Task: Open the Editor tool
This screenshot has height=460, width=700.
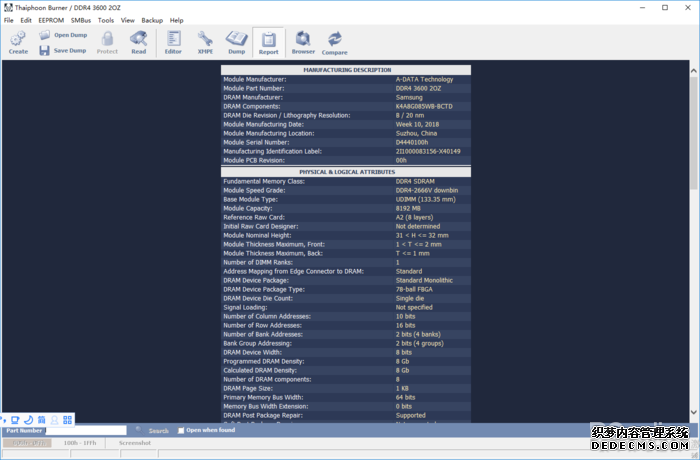Action: point(173,42)
